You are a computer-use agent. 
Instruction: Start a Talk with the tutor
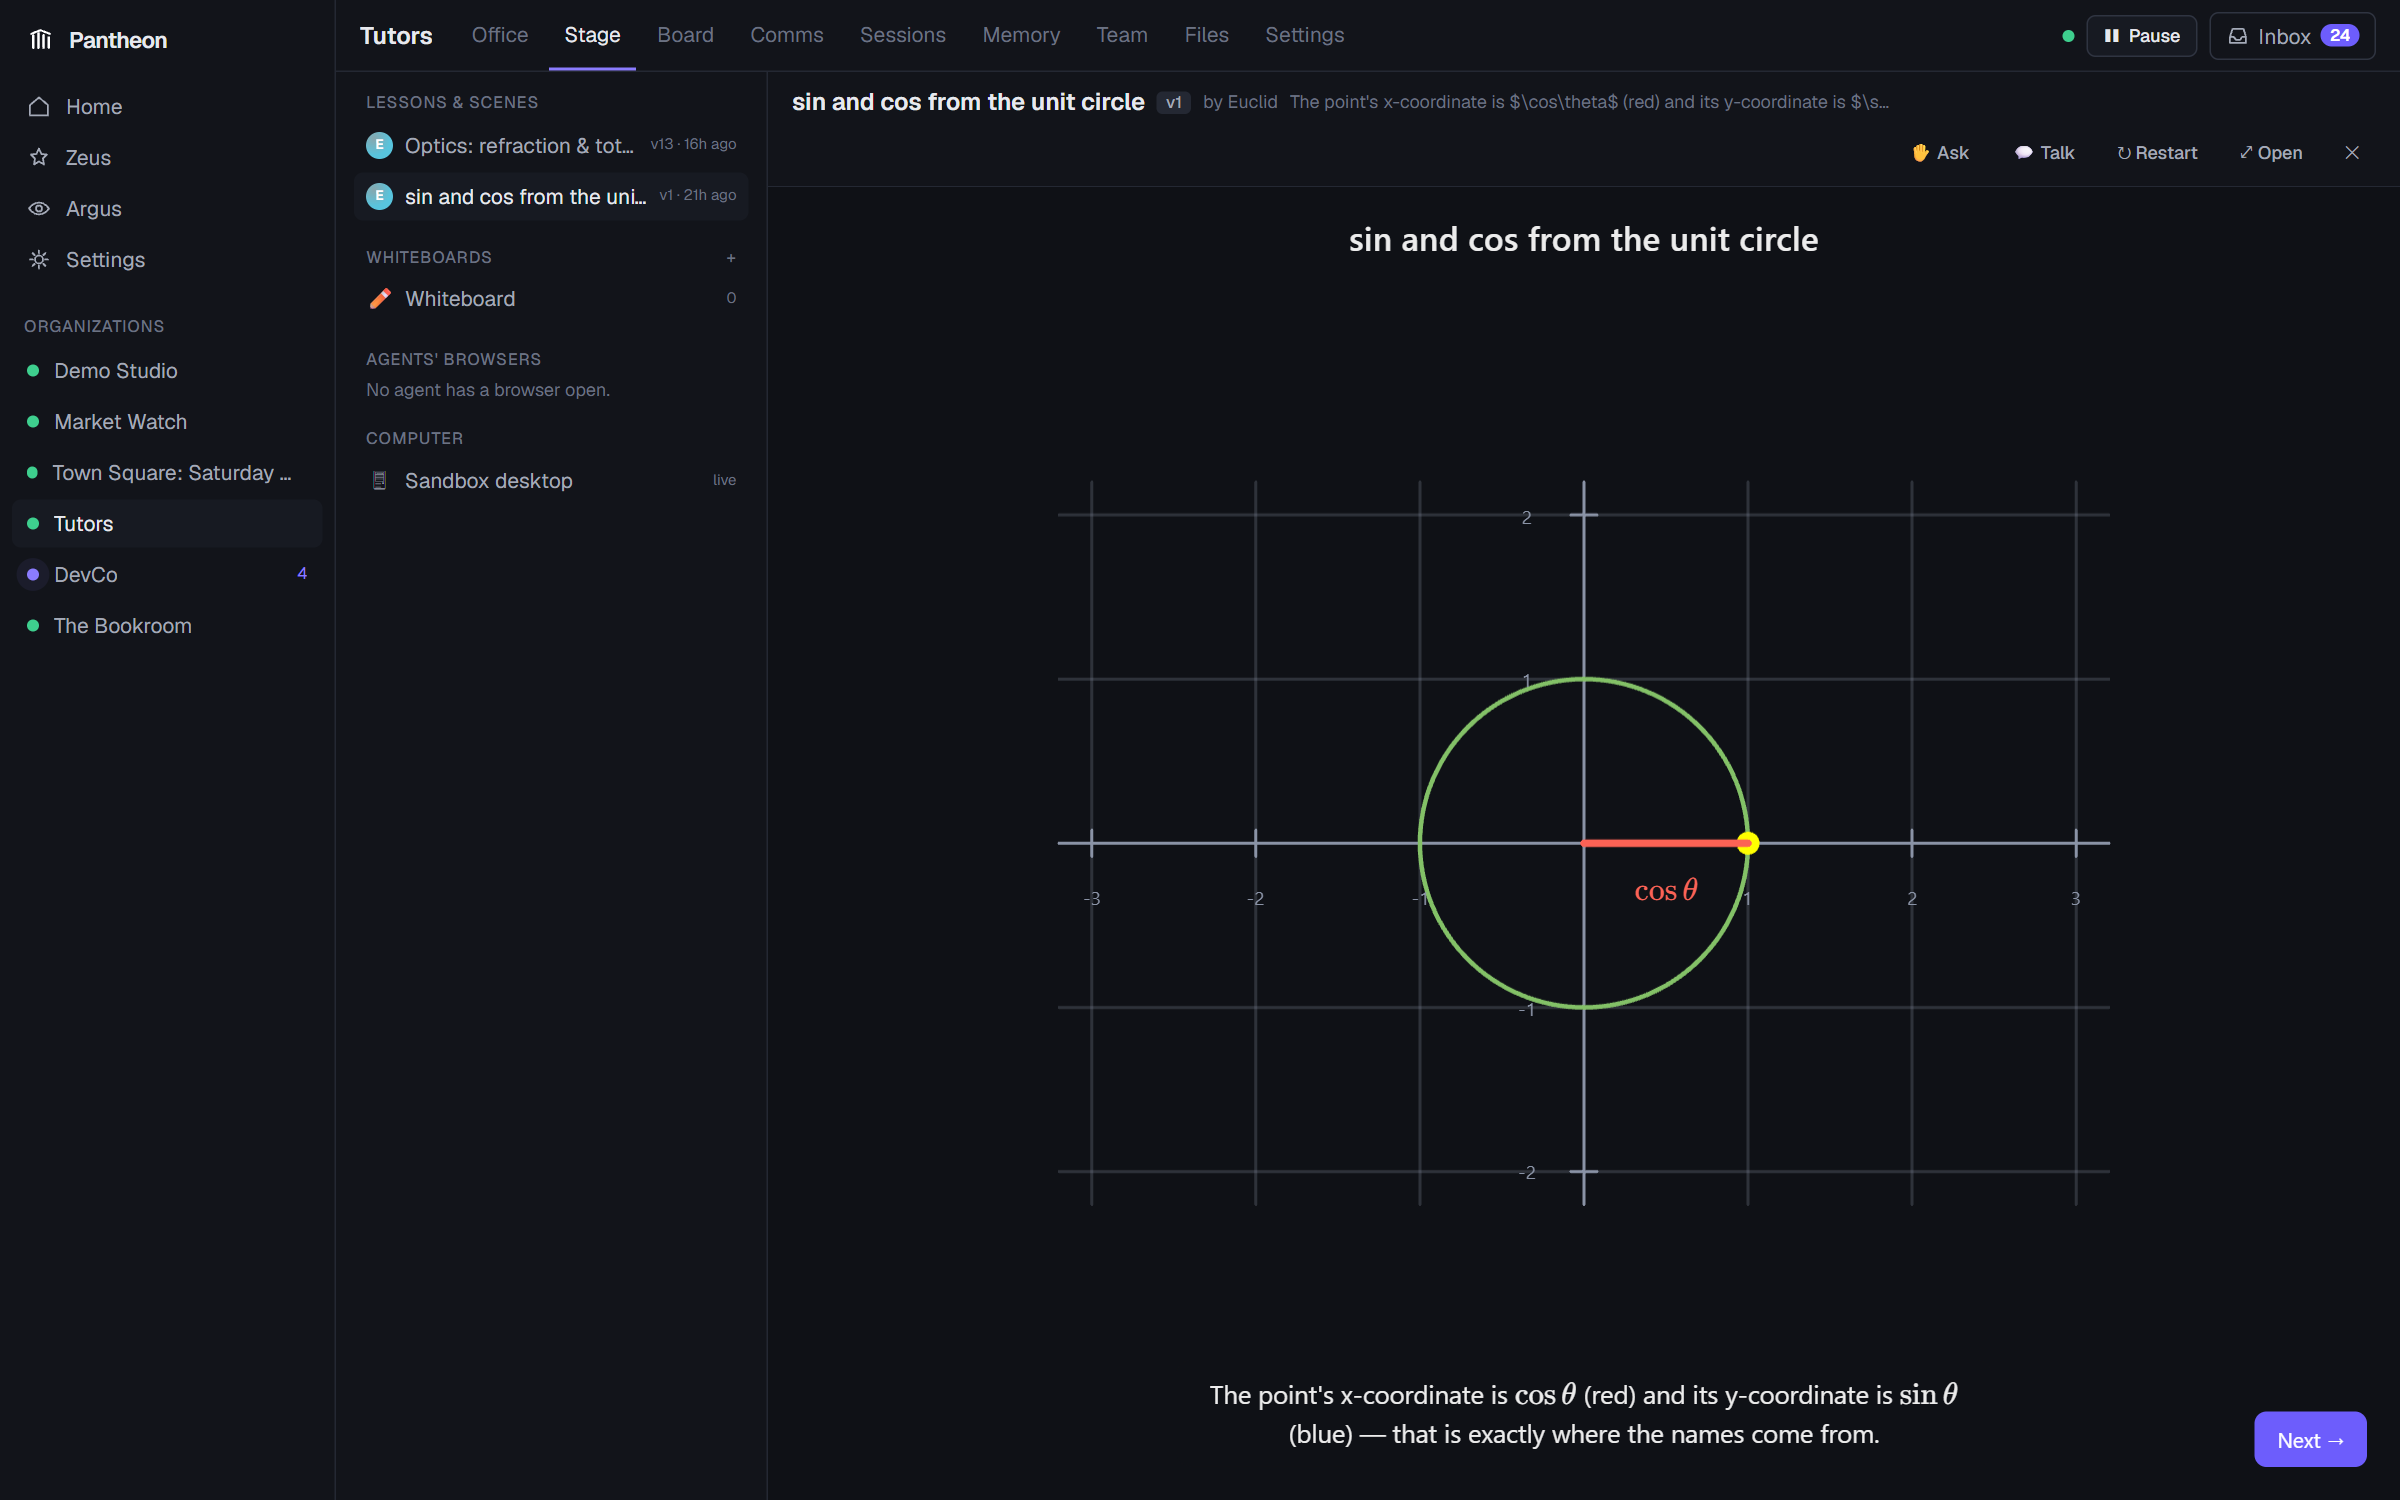[2044, 153]
